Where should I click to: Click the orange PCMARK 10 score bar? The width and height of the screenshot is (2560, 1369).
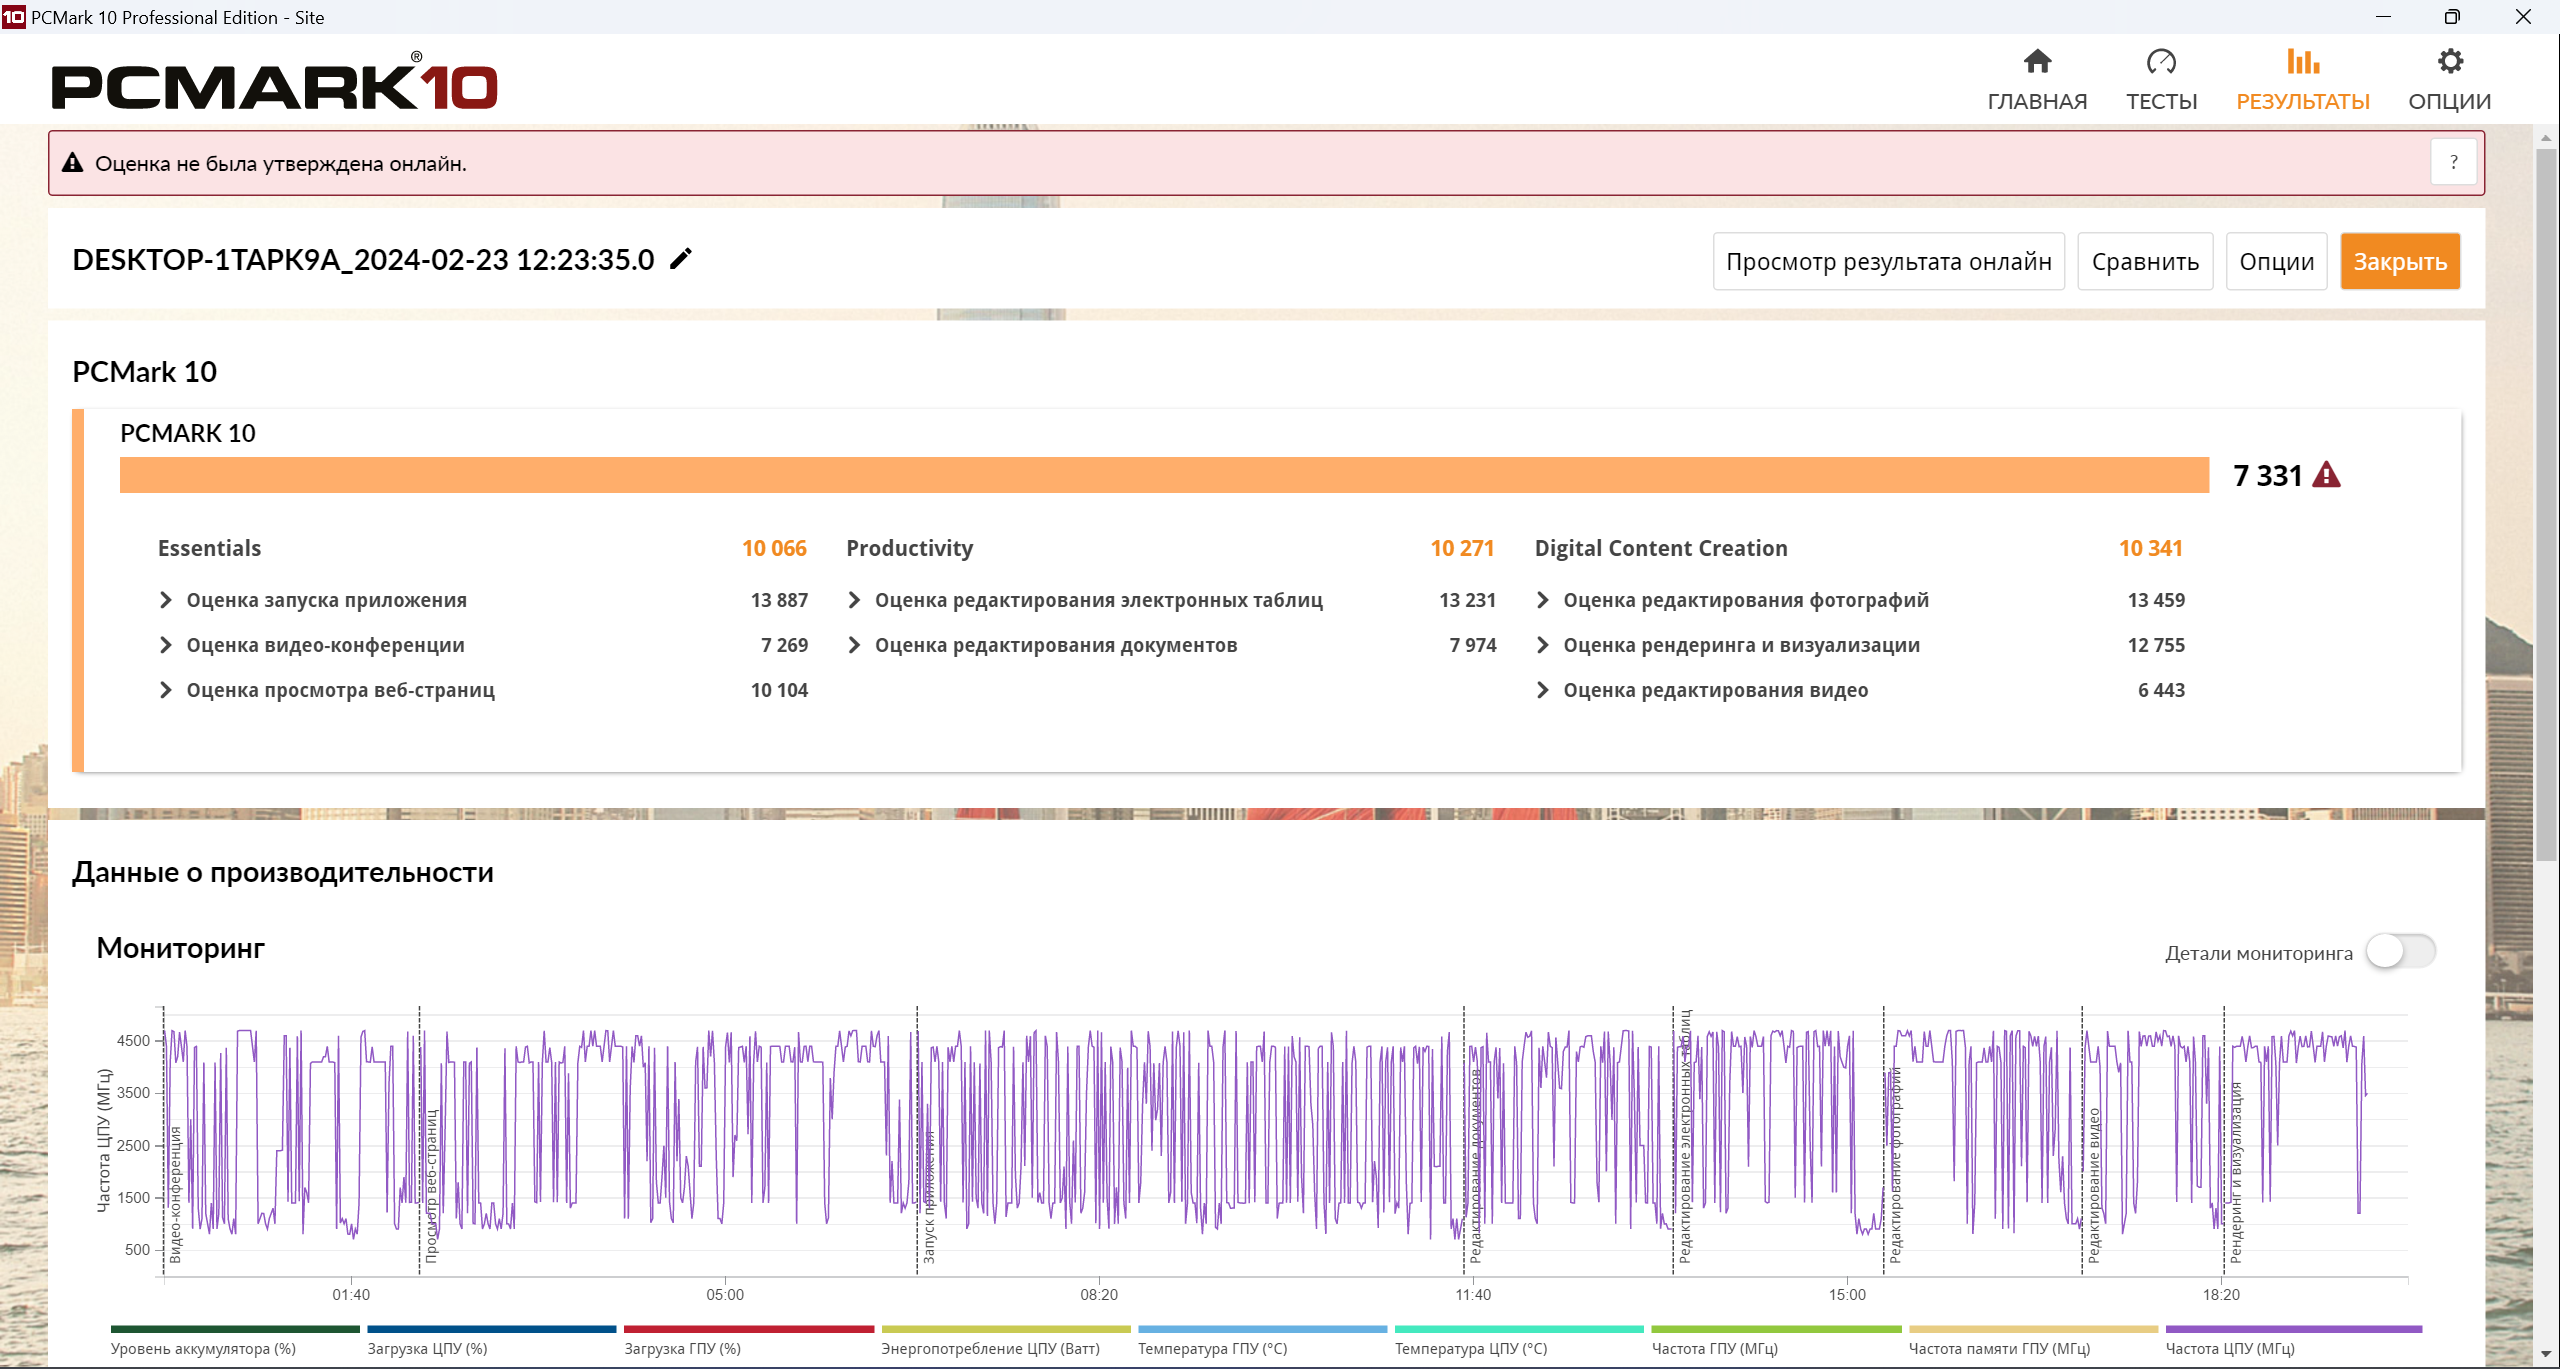point(1164,475)
